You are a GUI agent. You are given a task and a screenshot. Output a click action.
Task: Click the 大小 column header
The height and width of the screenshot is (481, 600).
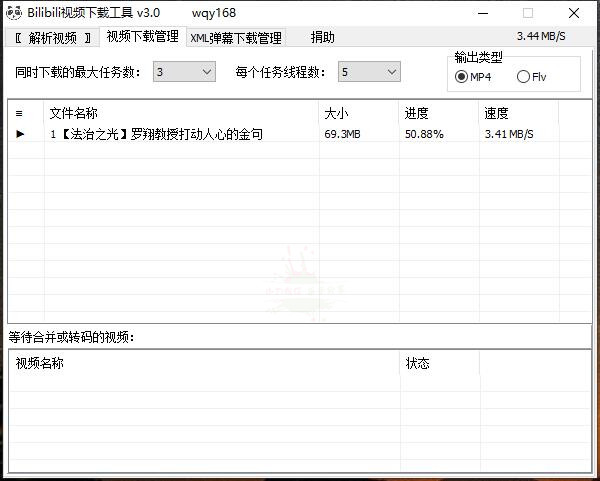tap(337, 114)
